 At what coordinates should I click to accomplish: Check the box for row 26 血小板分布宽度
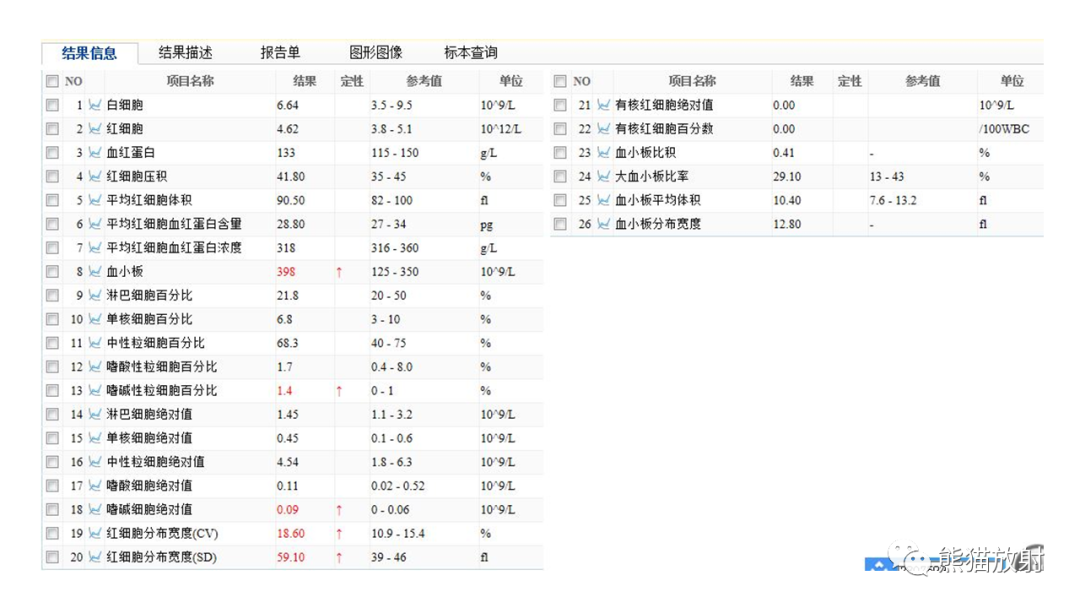[x=560, y=224]
